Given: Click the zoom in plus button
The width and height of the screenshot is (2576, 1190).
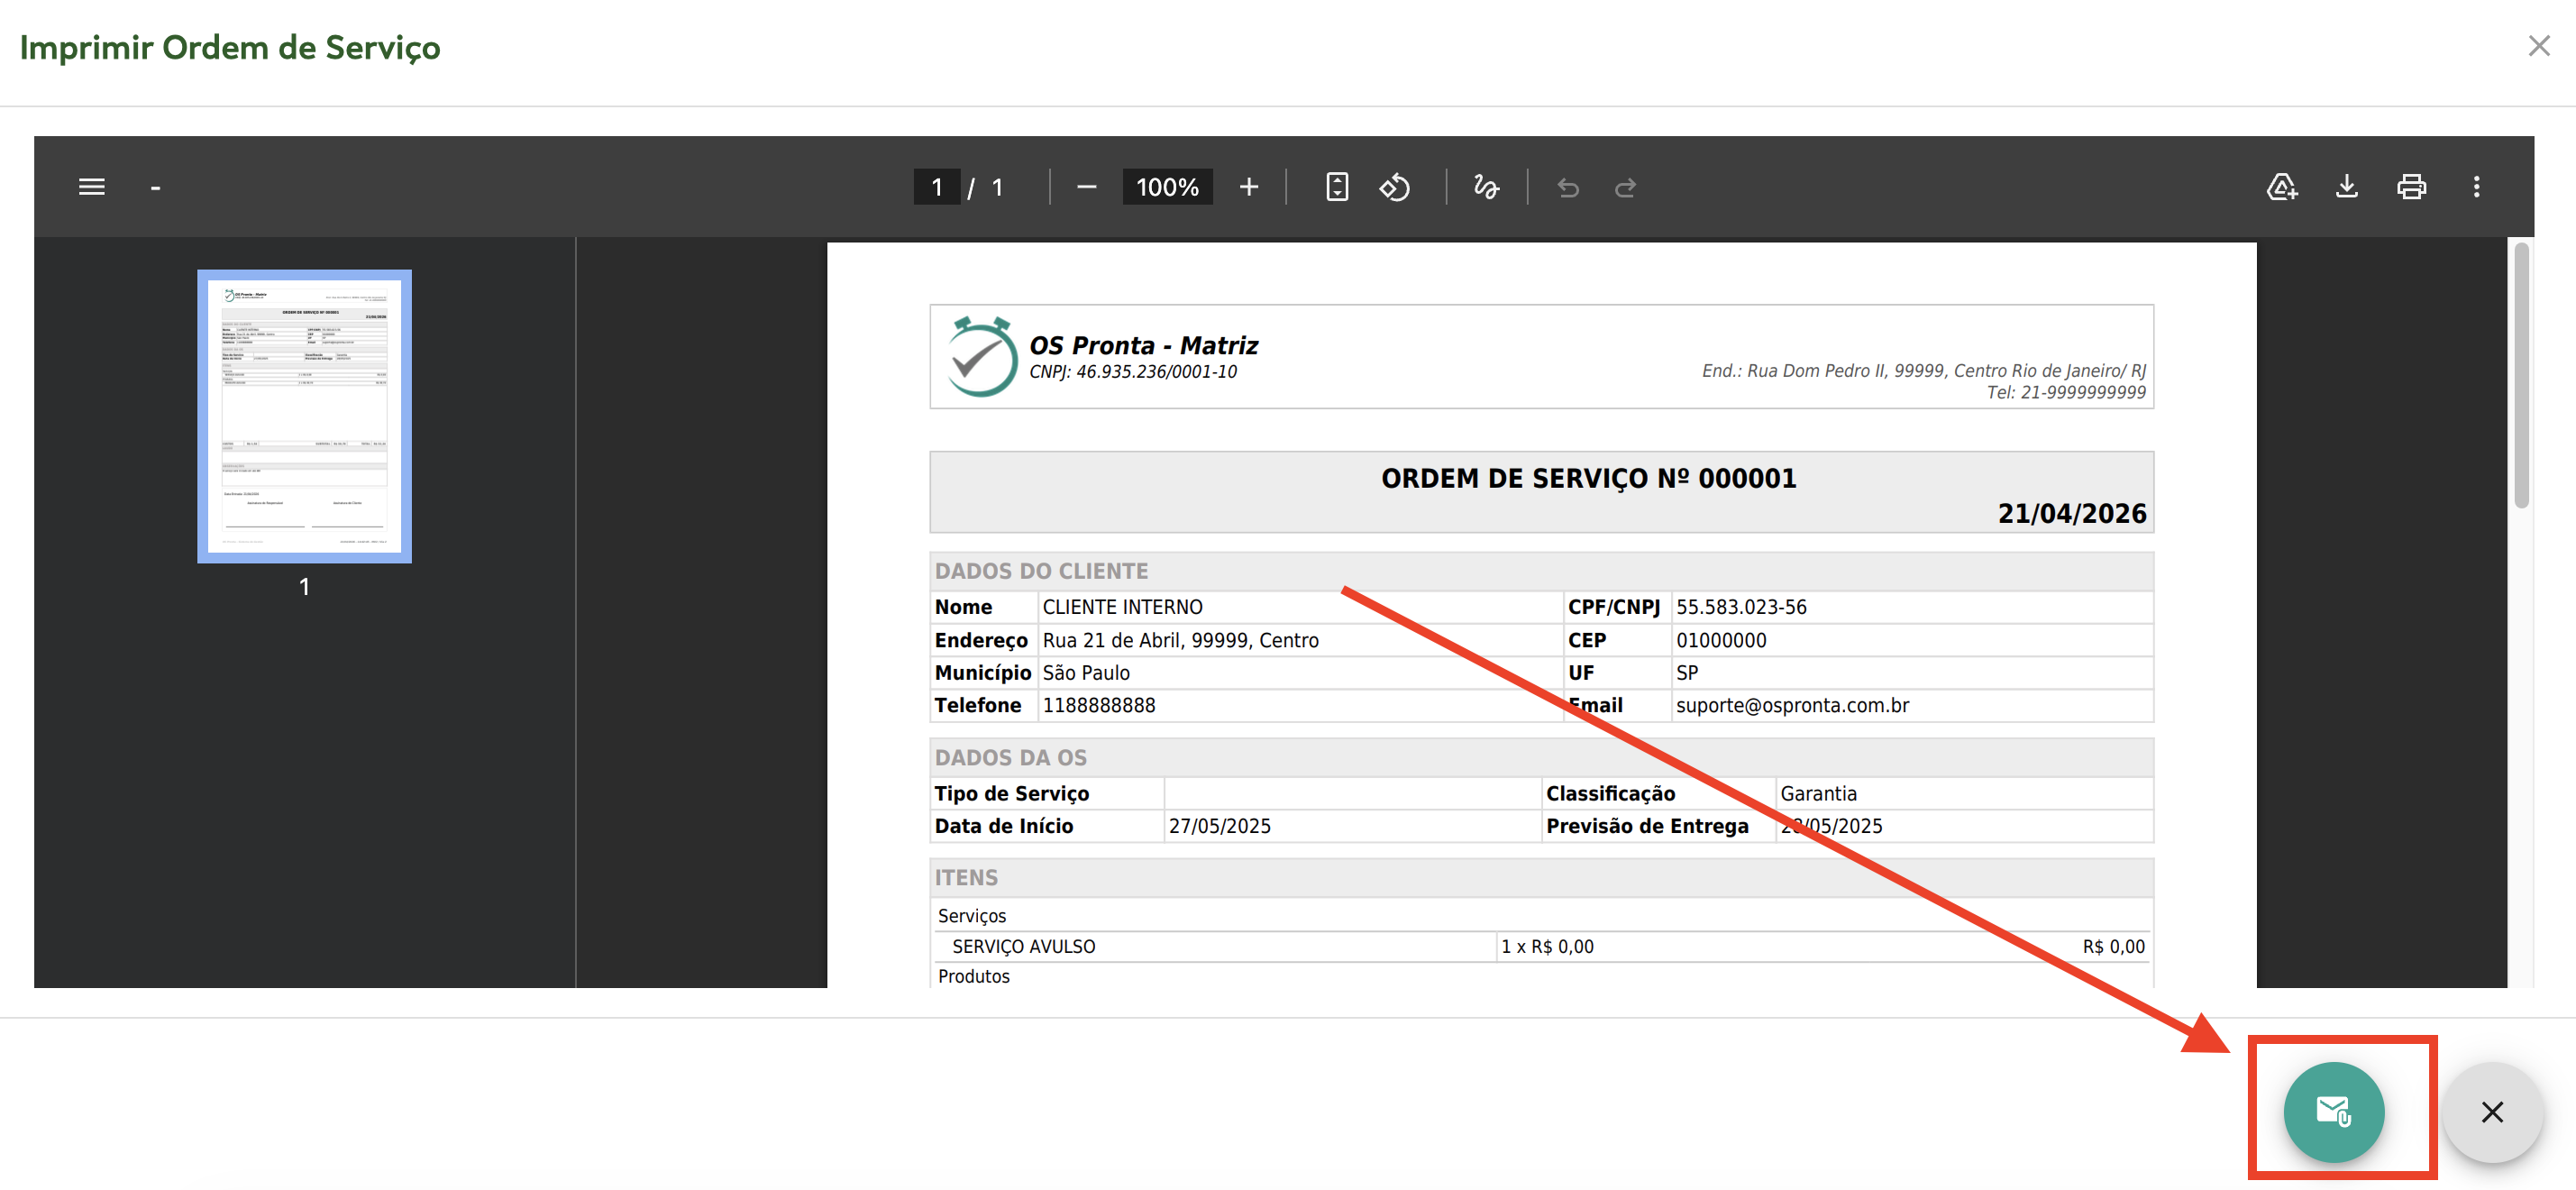Looking at the screenshot, I should point(1248,187).
